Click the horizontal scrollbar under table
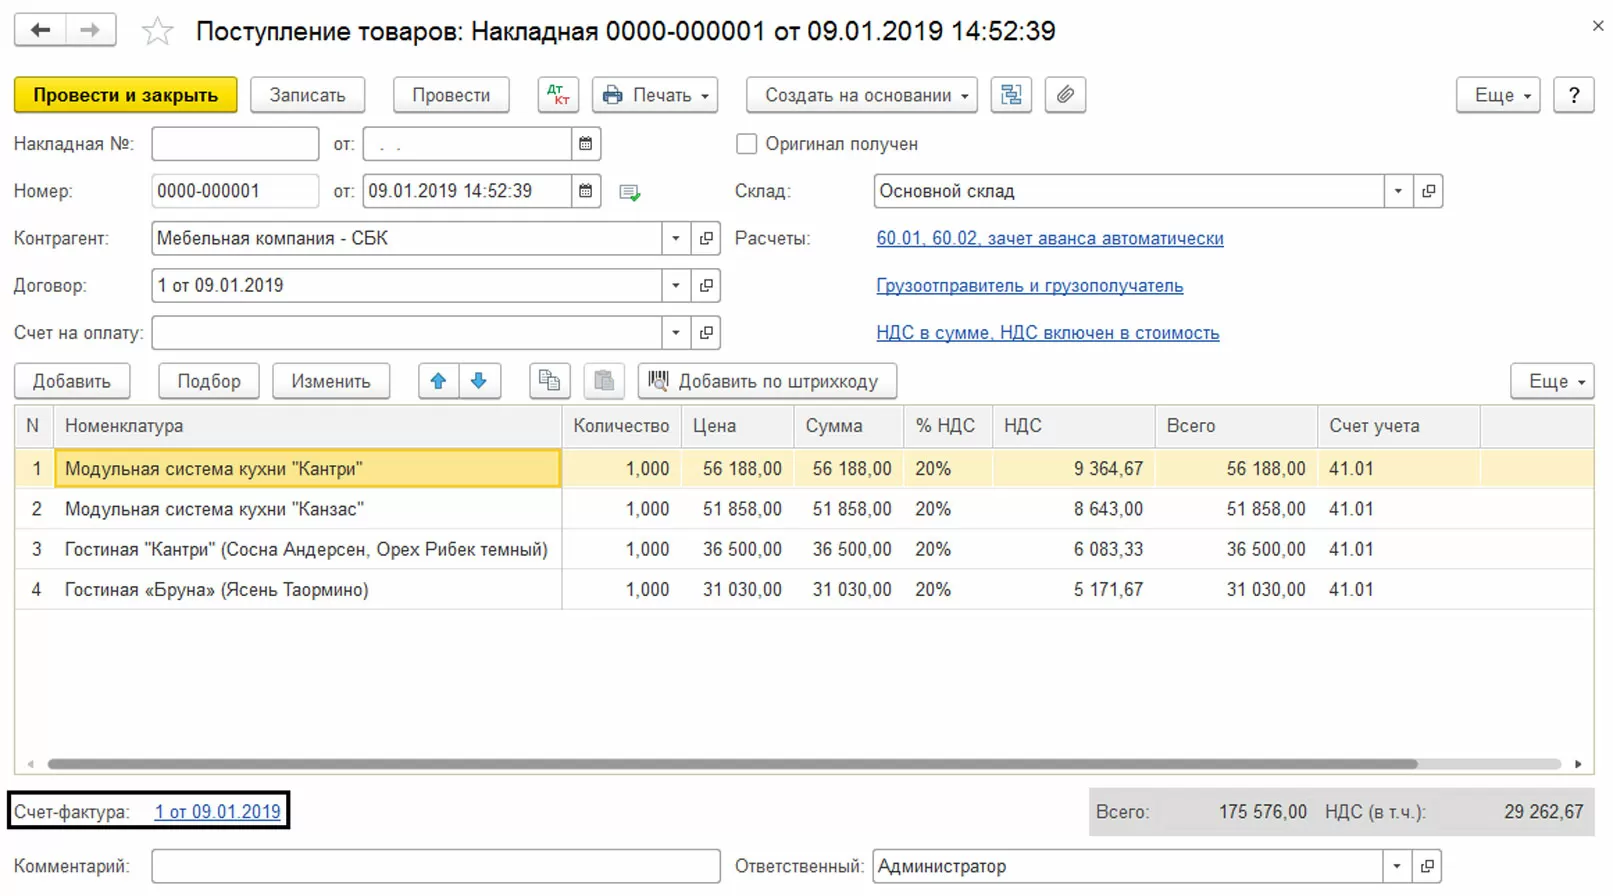 click(x=732, y=764)
